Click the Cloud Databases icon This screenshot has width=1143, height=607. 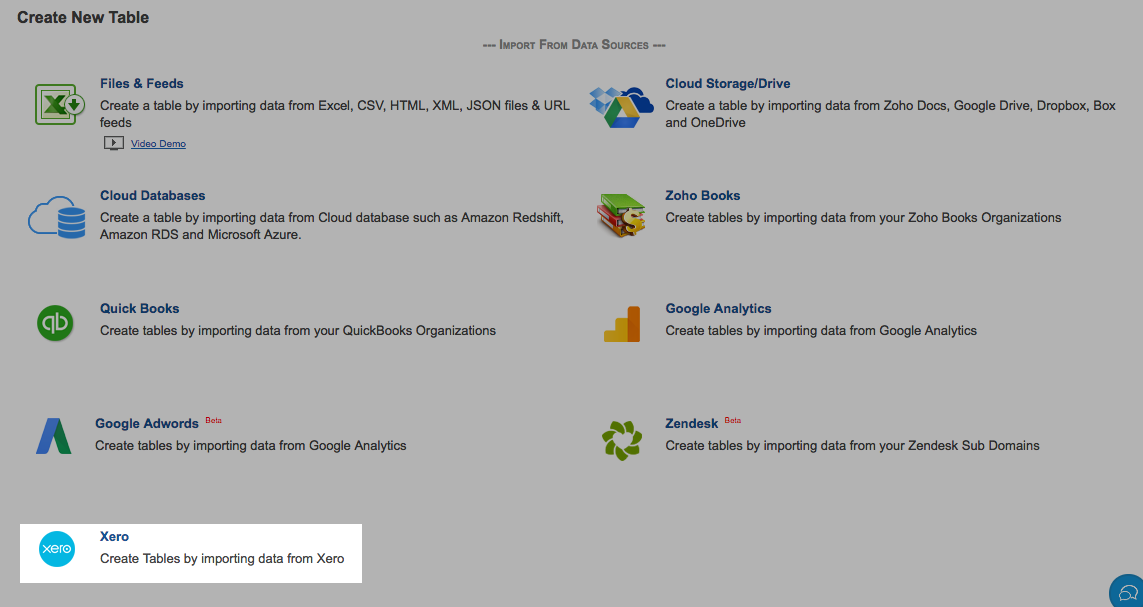(x=57, y=217)
